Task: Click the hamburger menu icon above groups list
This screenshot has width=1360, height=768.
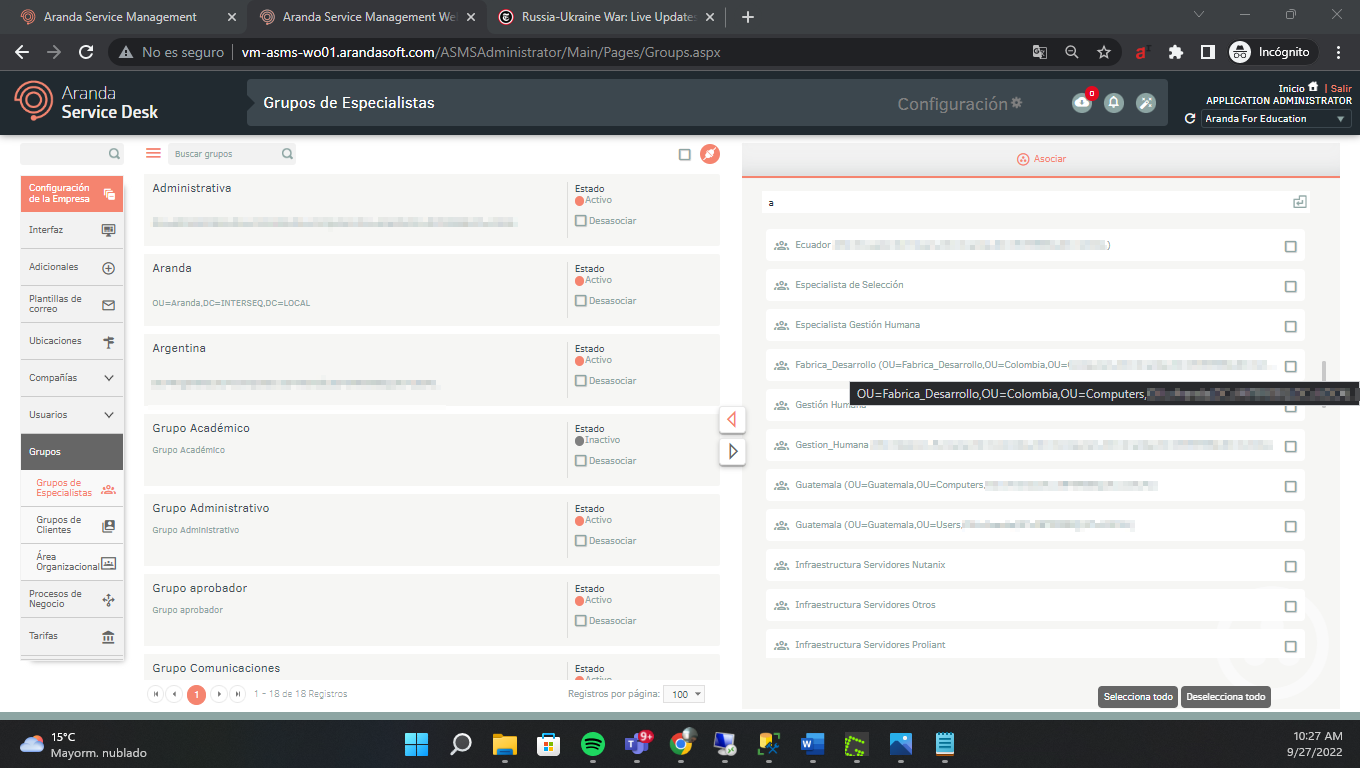Action: pos(153,153)
